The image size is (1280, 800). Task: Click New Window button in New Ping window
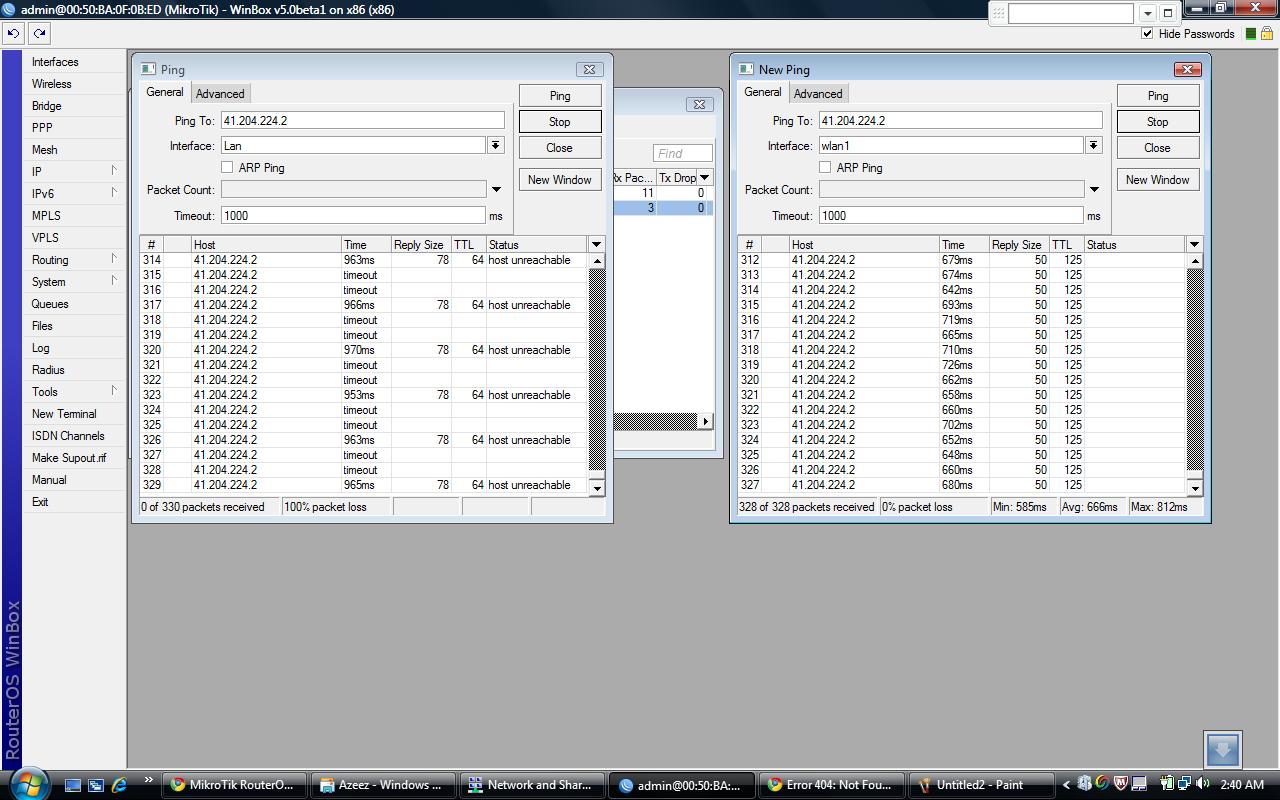tap(1158, 179)
